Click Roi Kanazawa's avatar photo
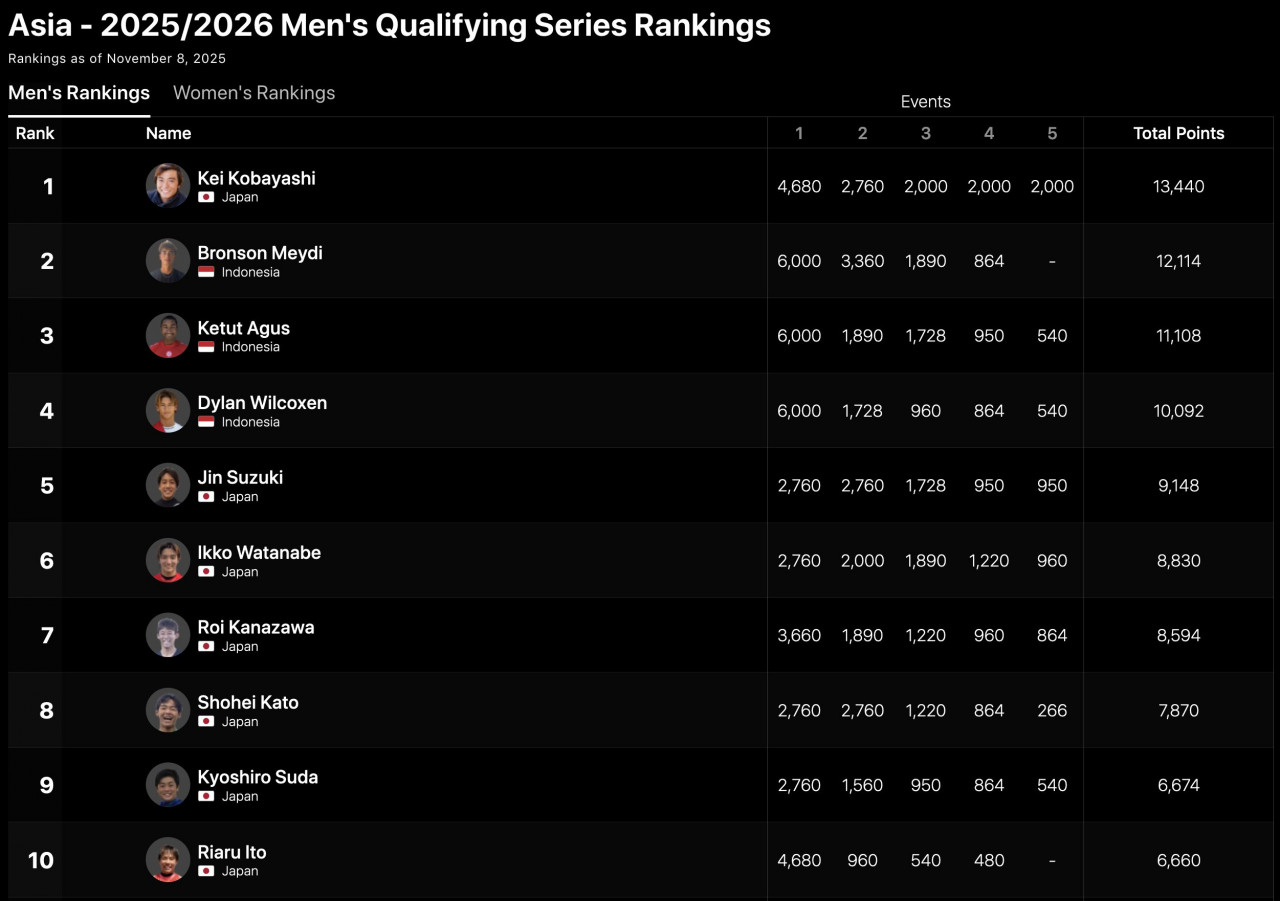Screen dimensions: 1280x901 [x=167, y=635]
